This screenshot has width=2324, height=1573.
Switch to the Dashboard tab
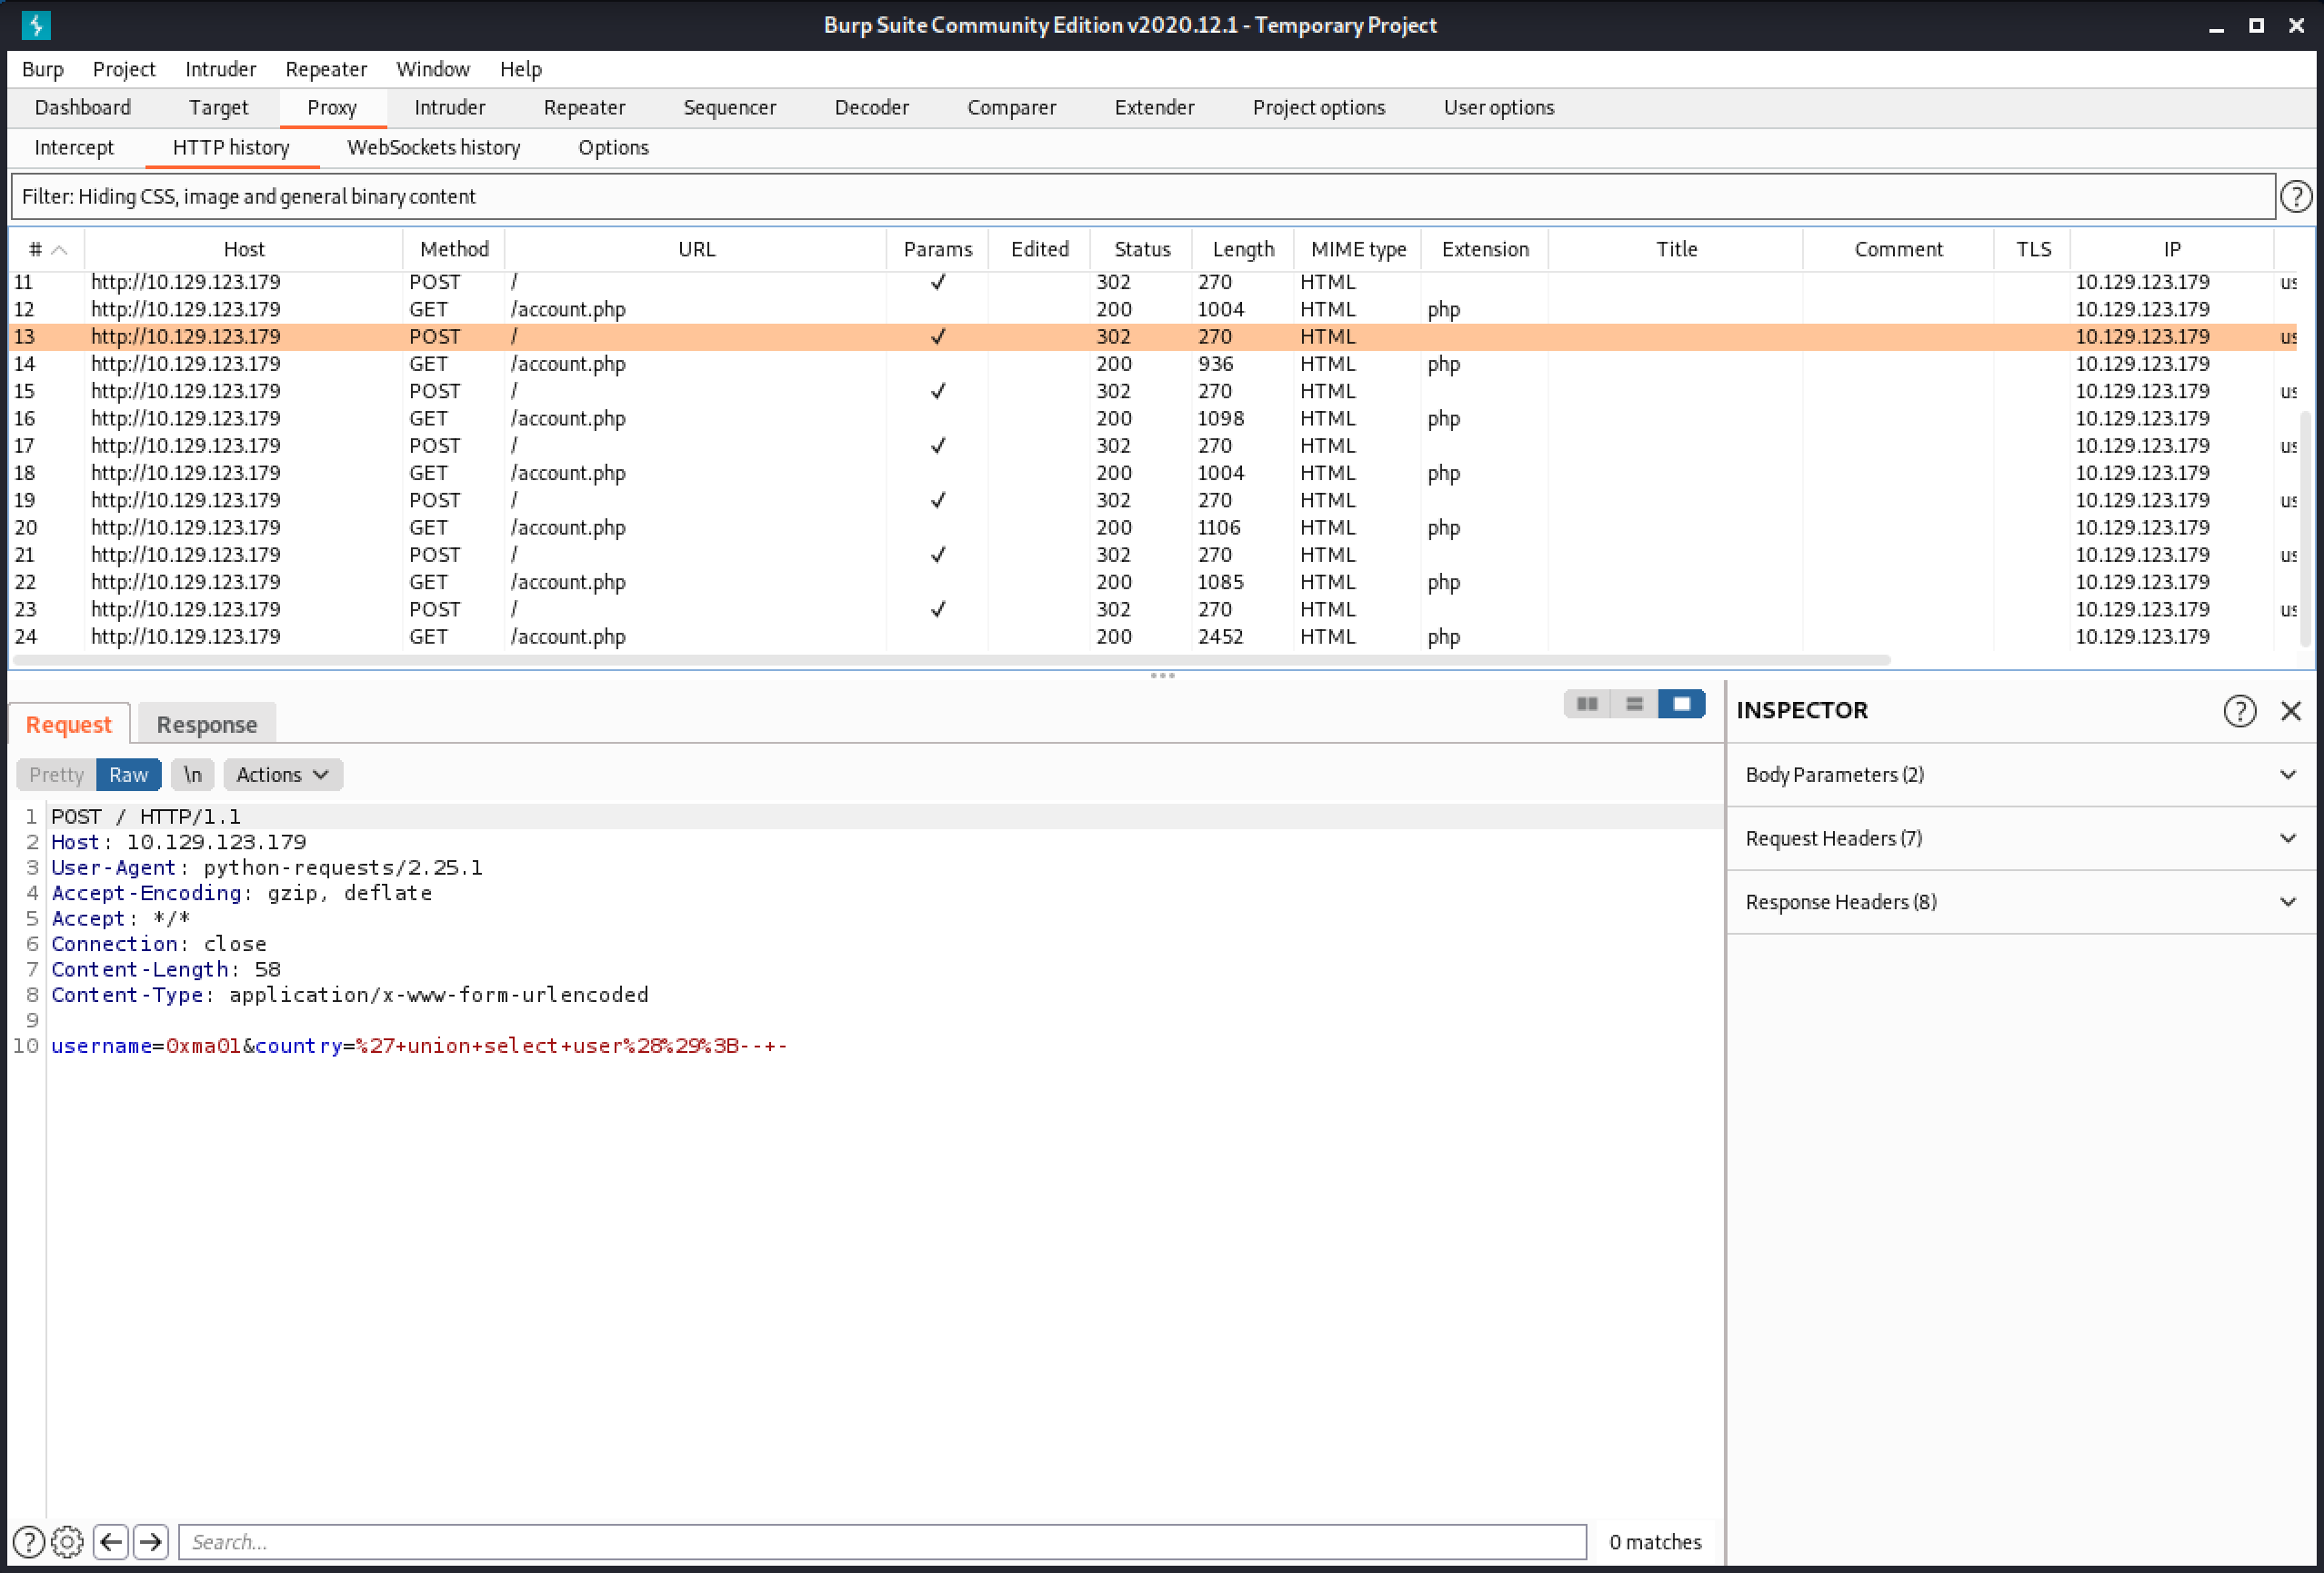83,107
